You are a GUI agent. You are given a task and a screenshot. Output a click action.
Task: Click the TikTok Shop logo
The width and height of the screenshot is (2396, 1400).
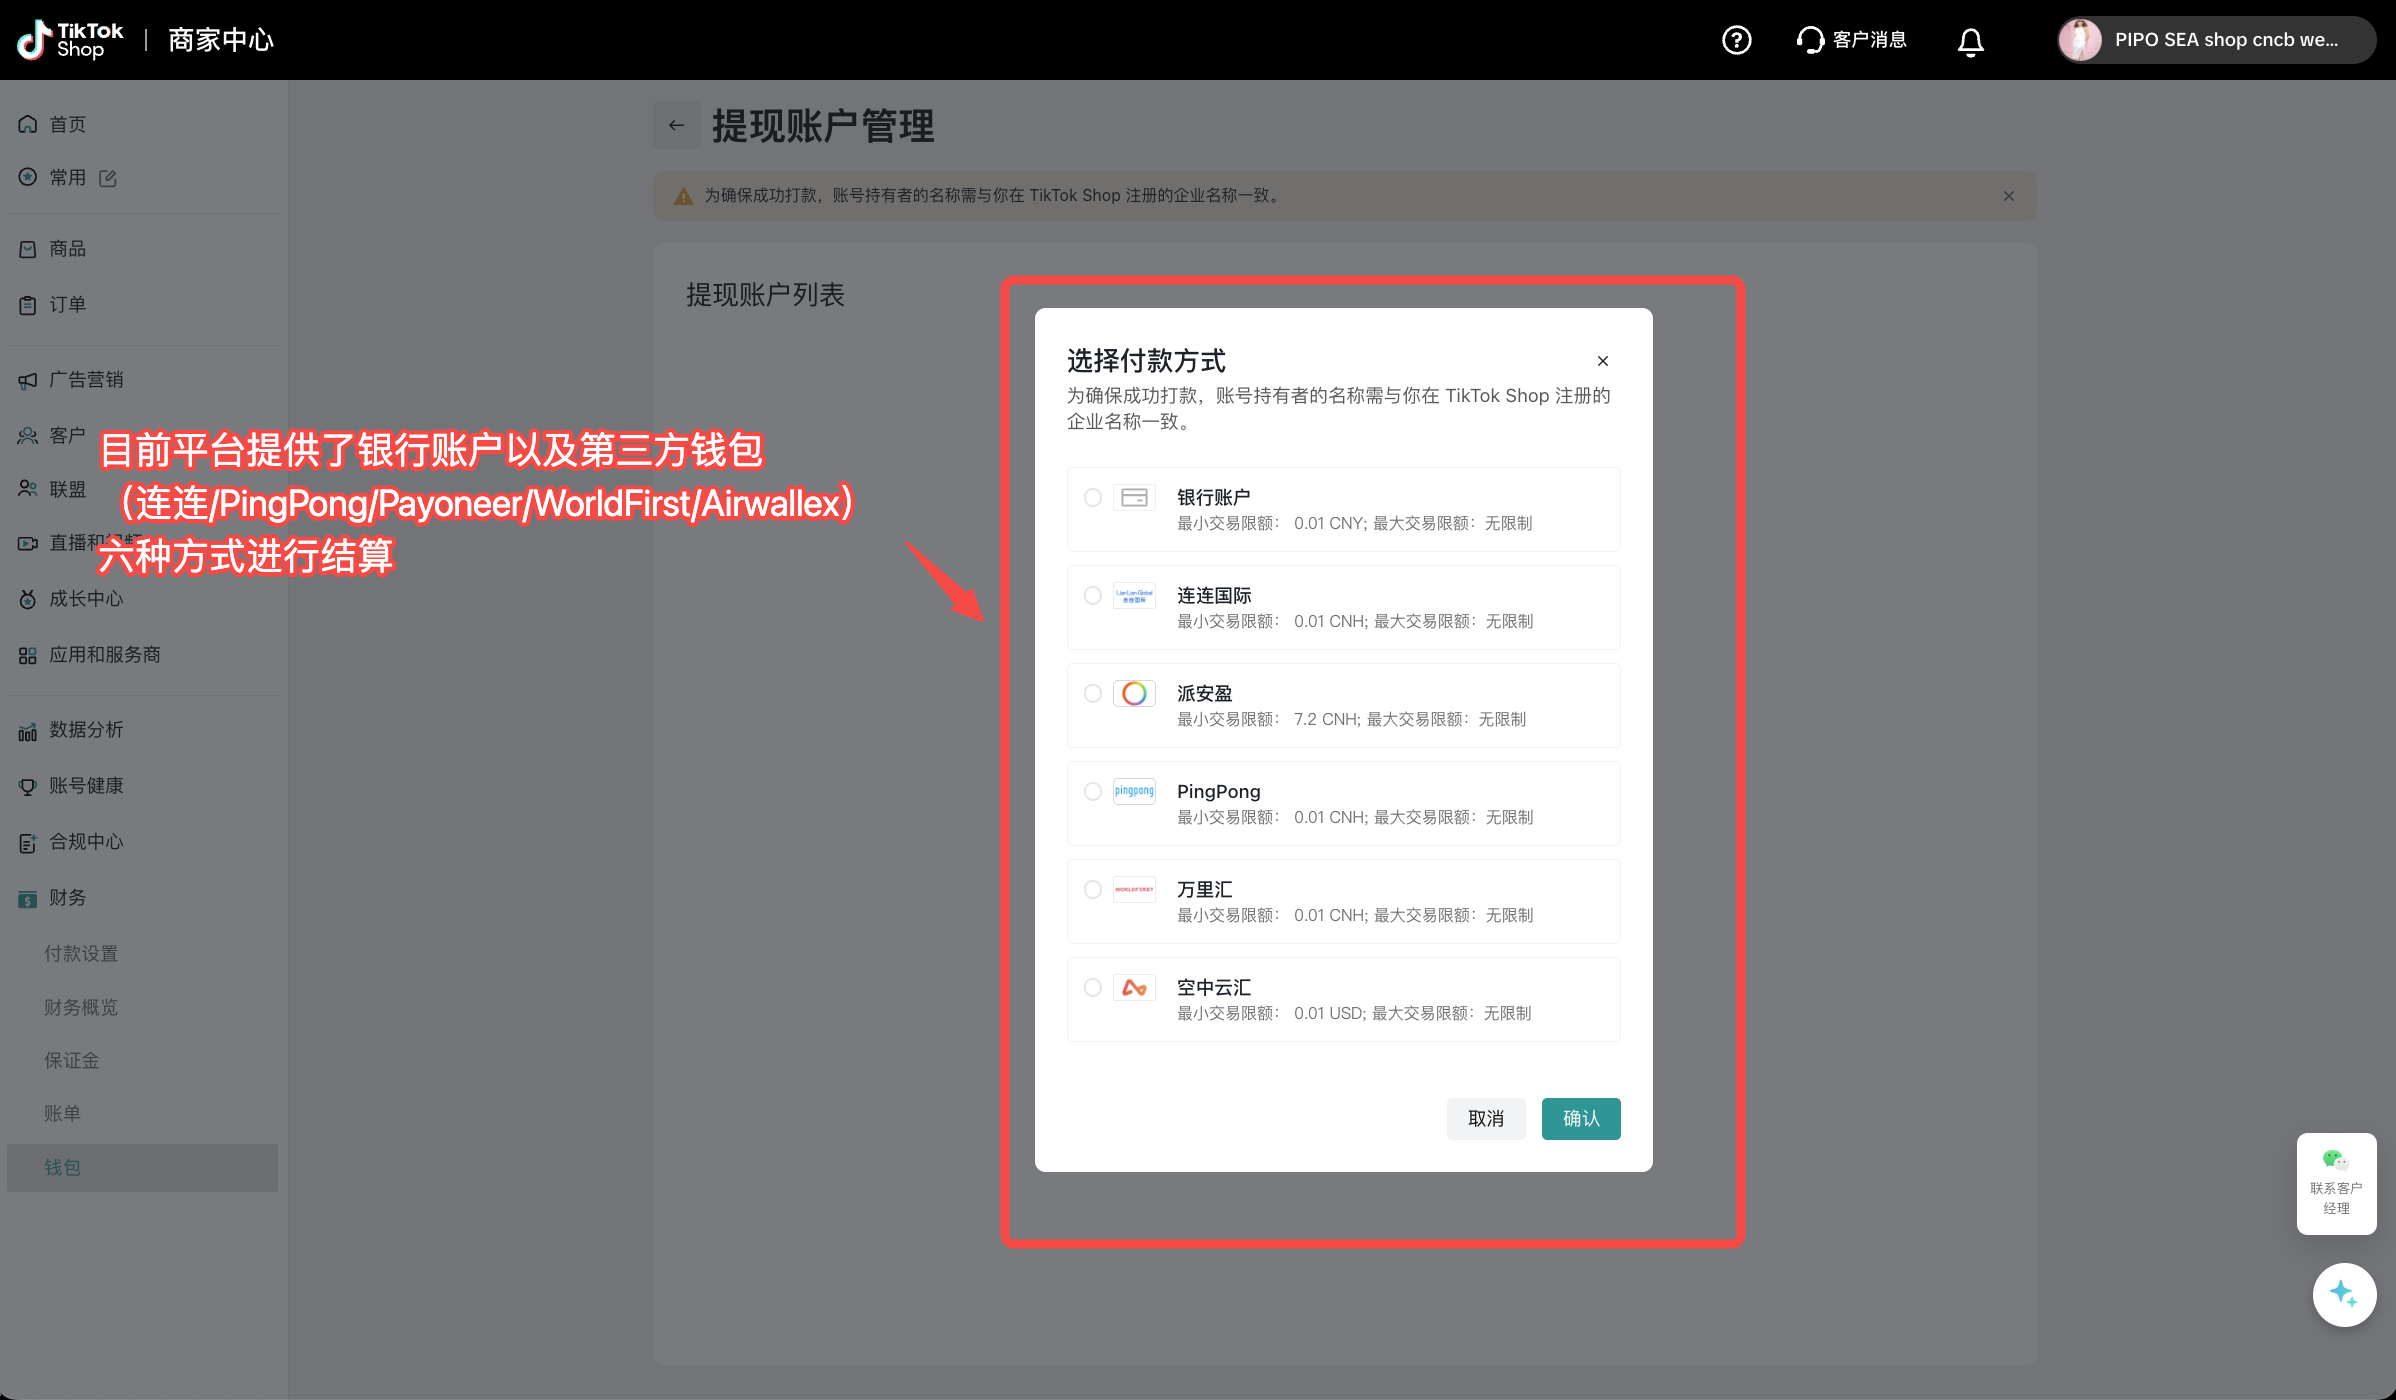point(70,40)
